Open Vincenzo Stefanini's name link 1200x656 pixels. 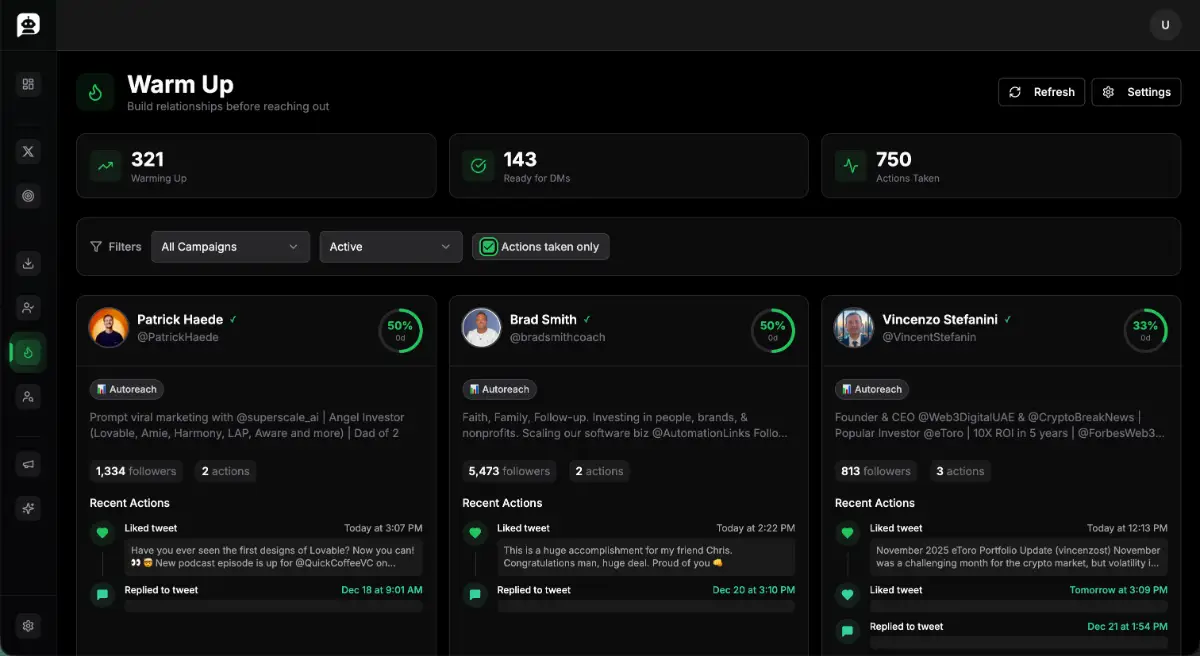940,320
